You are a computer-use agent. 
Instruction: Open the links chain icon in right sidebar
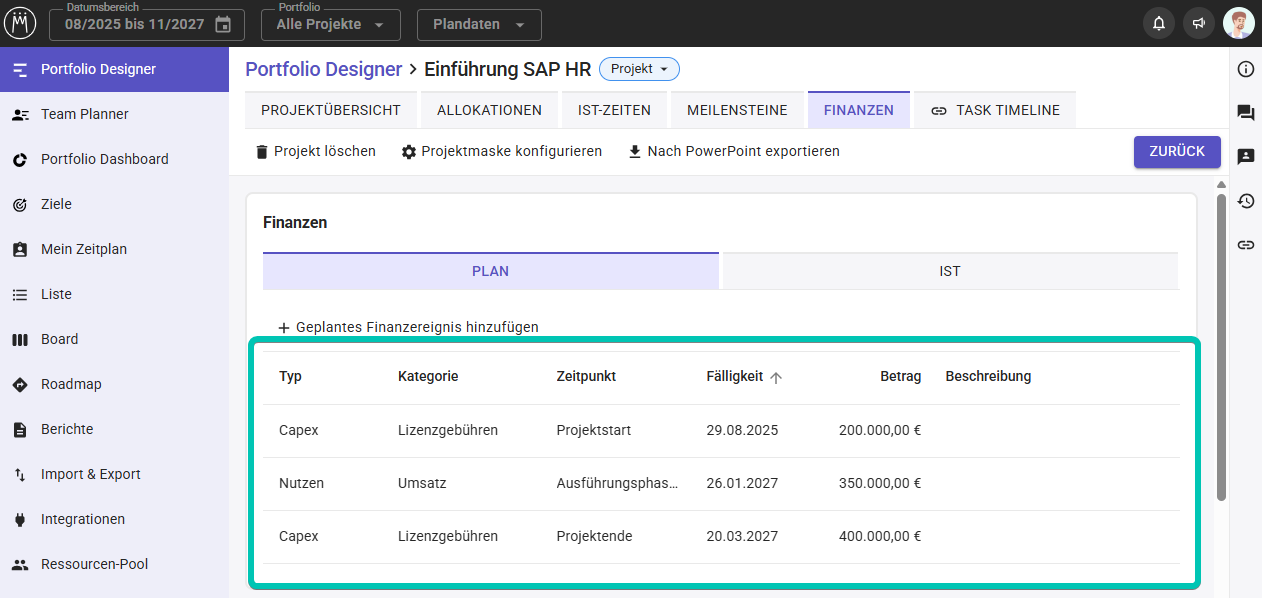click(x=1245, y=245)
